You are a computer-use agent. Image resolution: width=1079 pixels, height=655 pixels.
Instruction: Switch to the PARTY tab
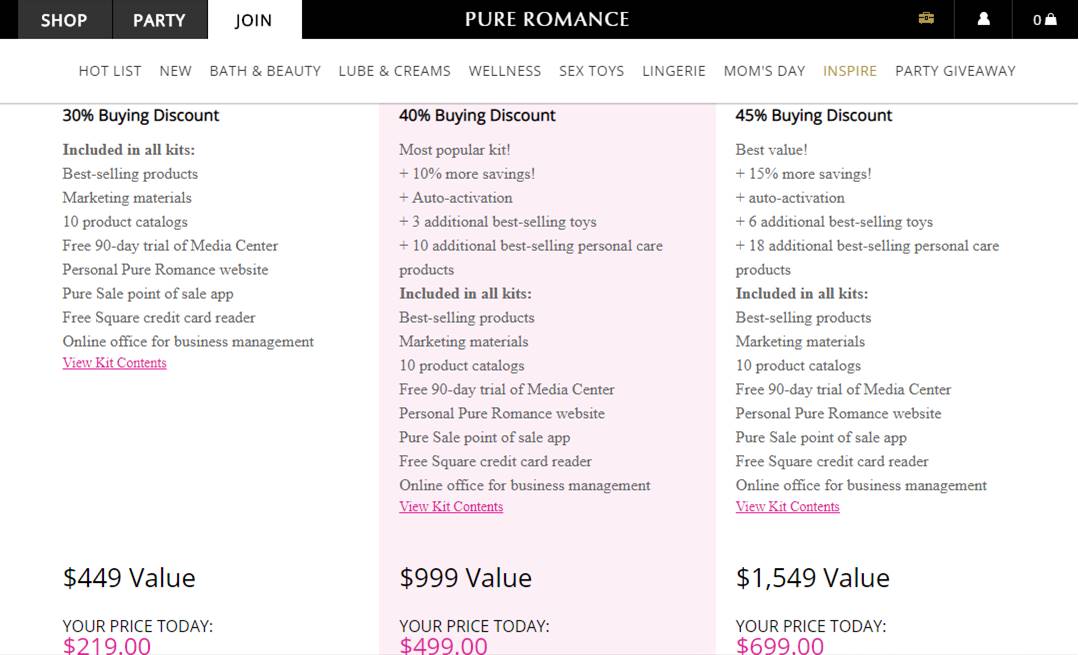pos(160,19)
